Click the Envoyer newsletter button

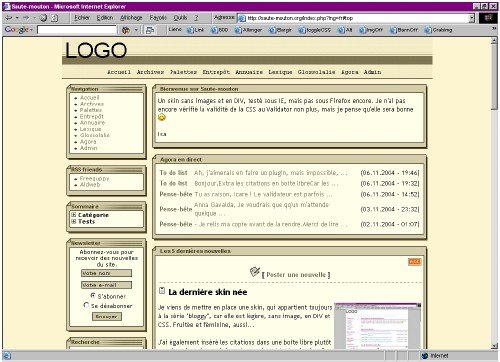point(107,316)
